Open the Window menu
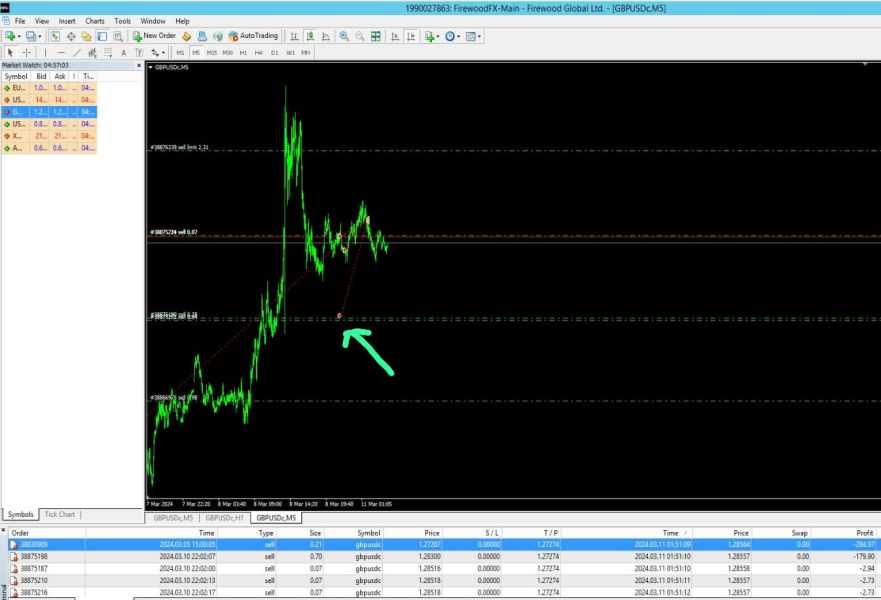 click(x=153, y=21)
